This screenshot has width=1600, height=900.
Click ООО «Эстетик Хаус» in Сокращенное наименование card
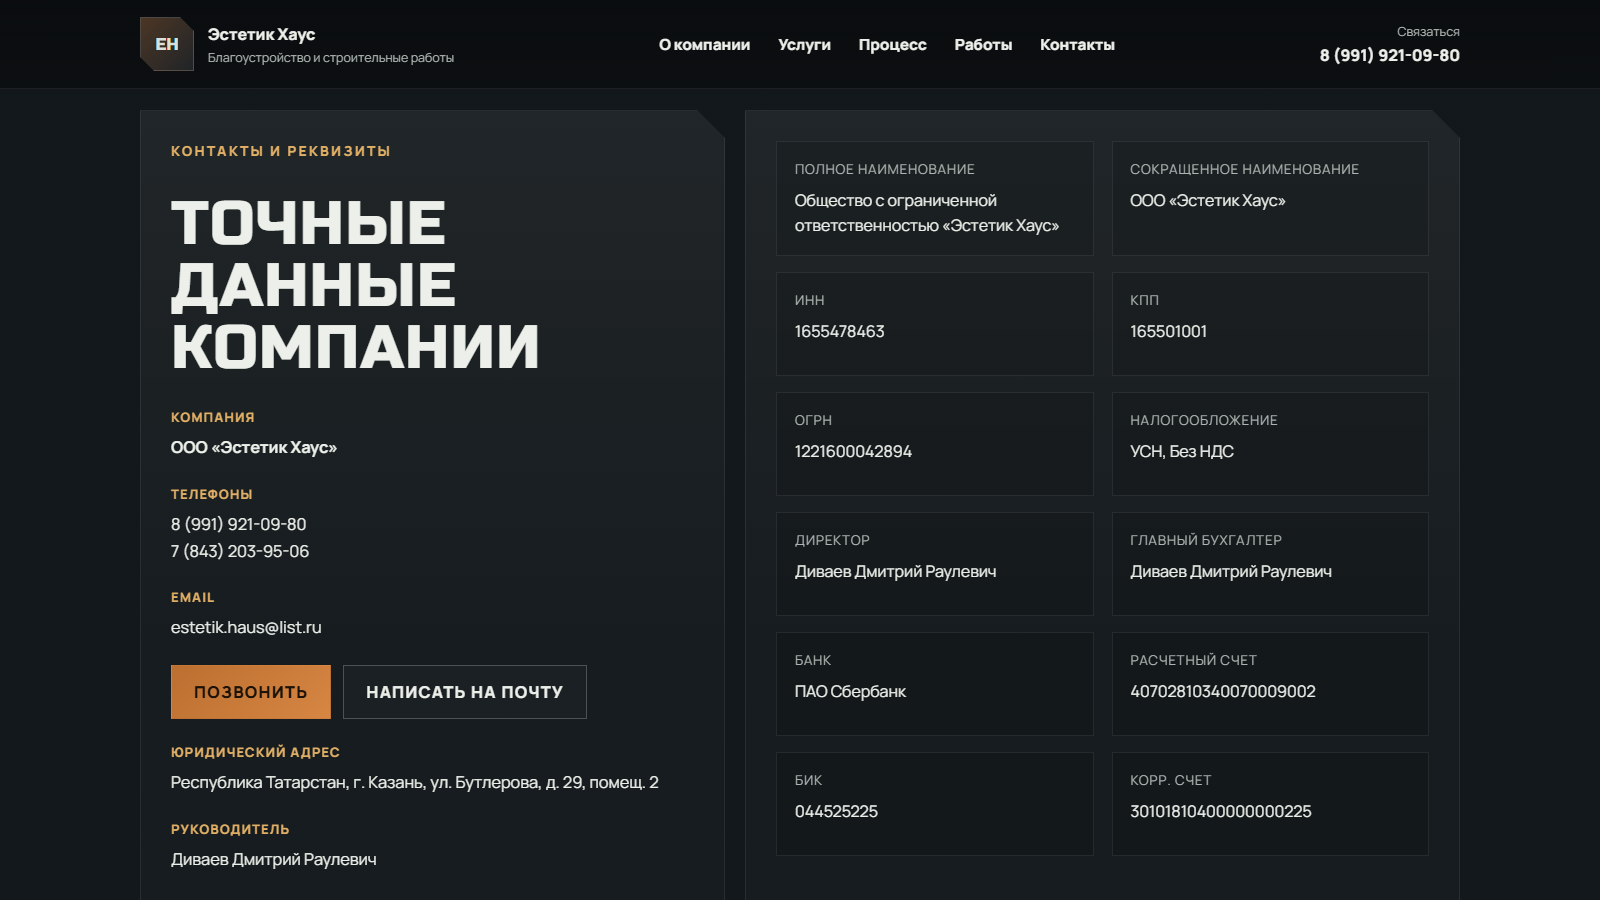pyautogui.click(x=1208, y=200)
